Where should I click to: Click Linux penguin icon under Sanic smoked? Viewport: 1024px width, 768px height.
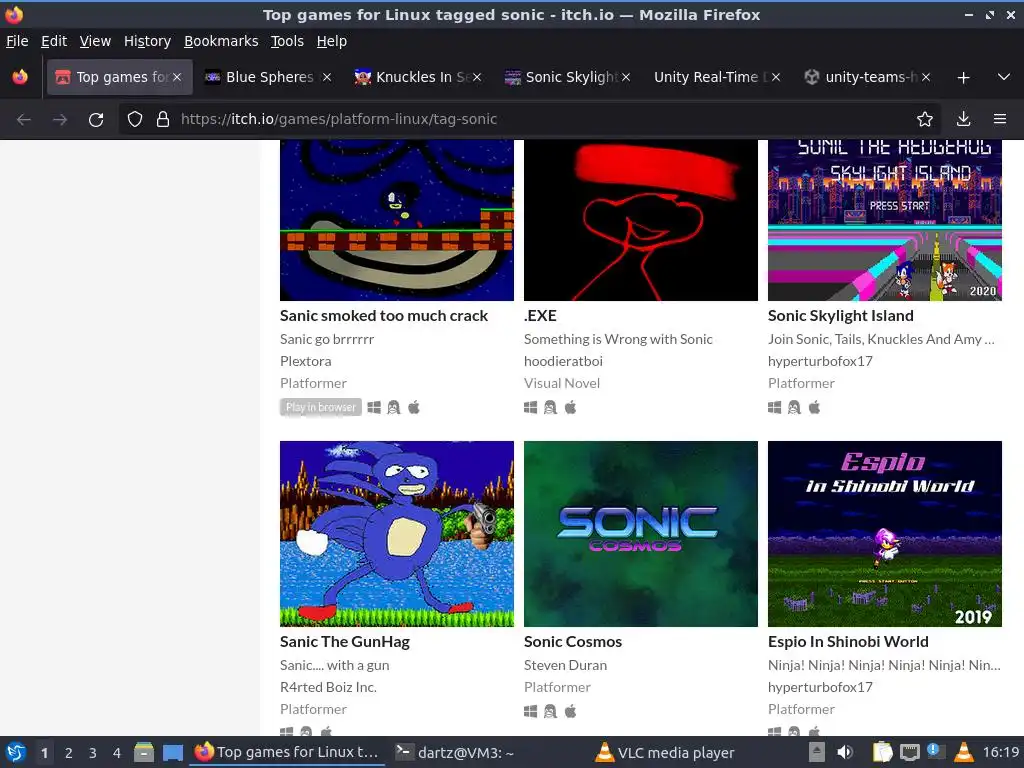tap(394, 408)
